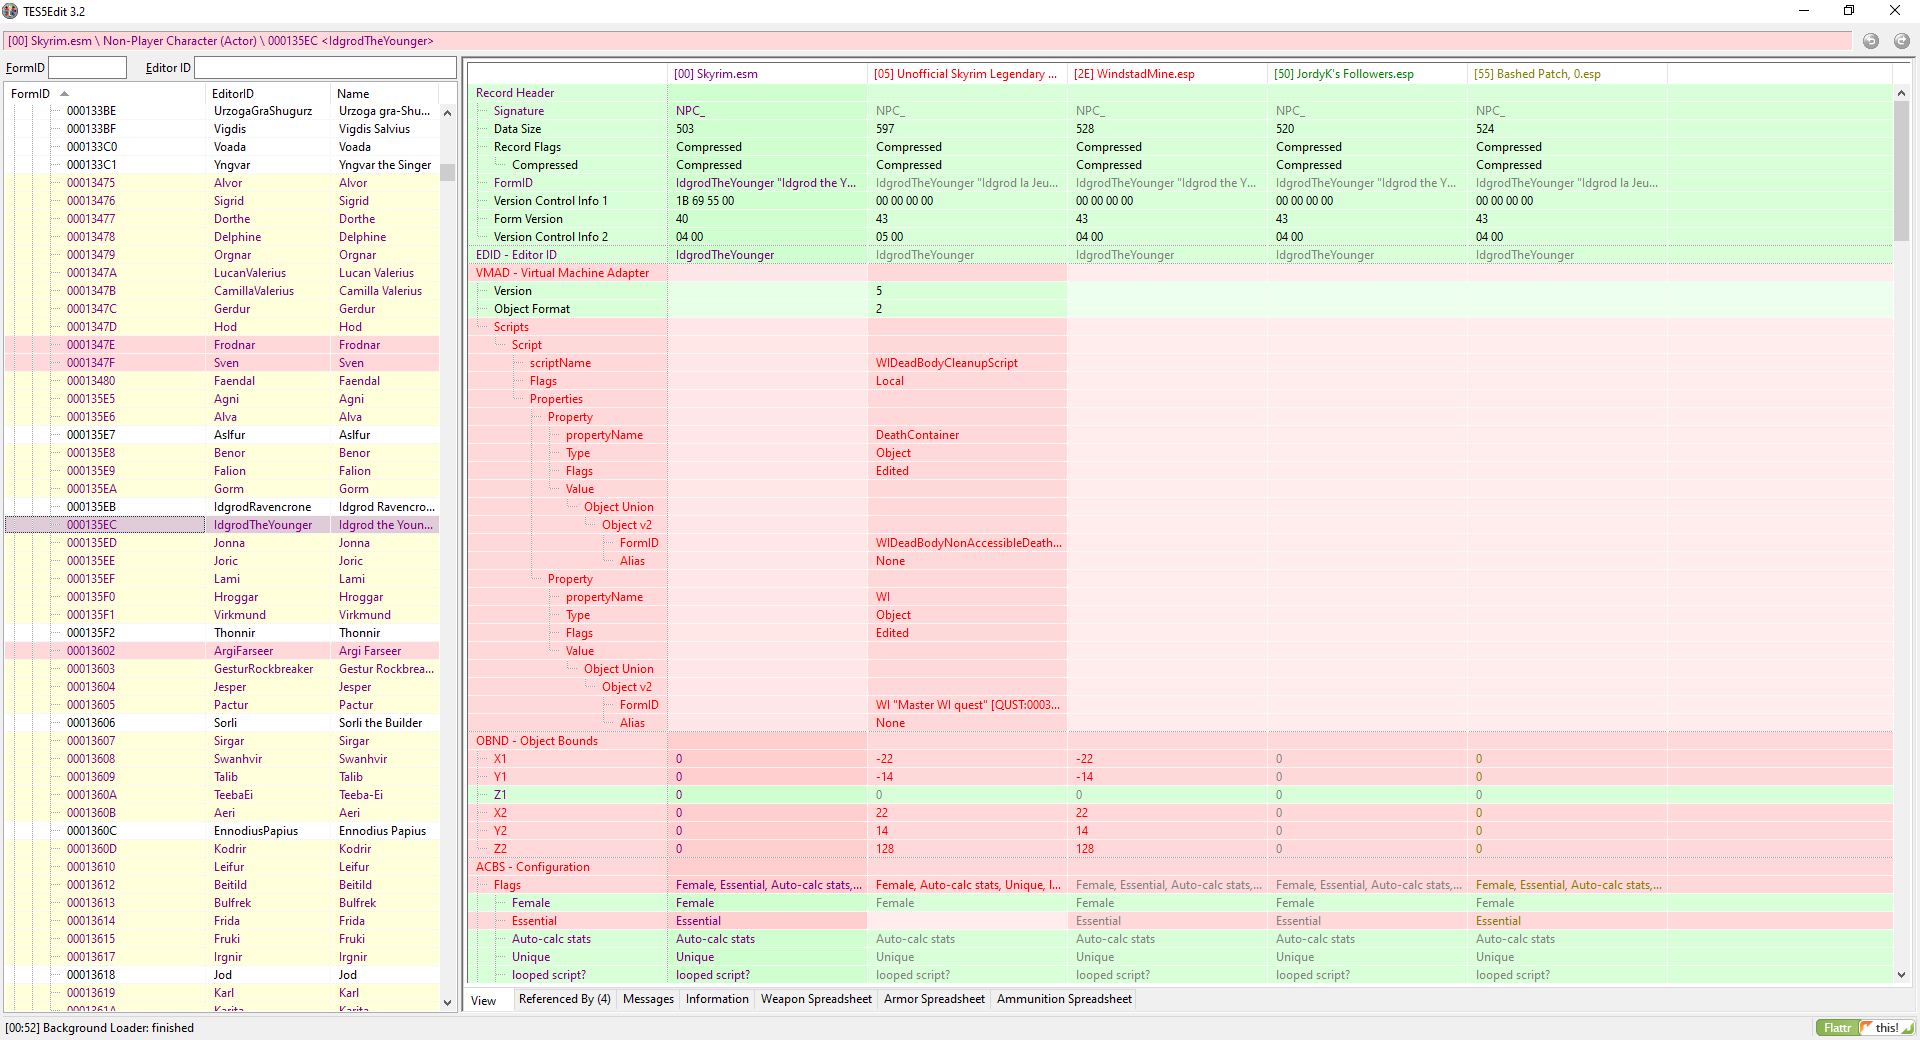Image resolution: width=1920 pixels, height=1040 pixels.
Task: Open the Messages tab
Action: tap(648, 999)
